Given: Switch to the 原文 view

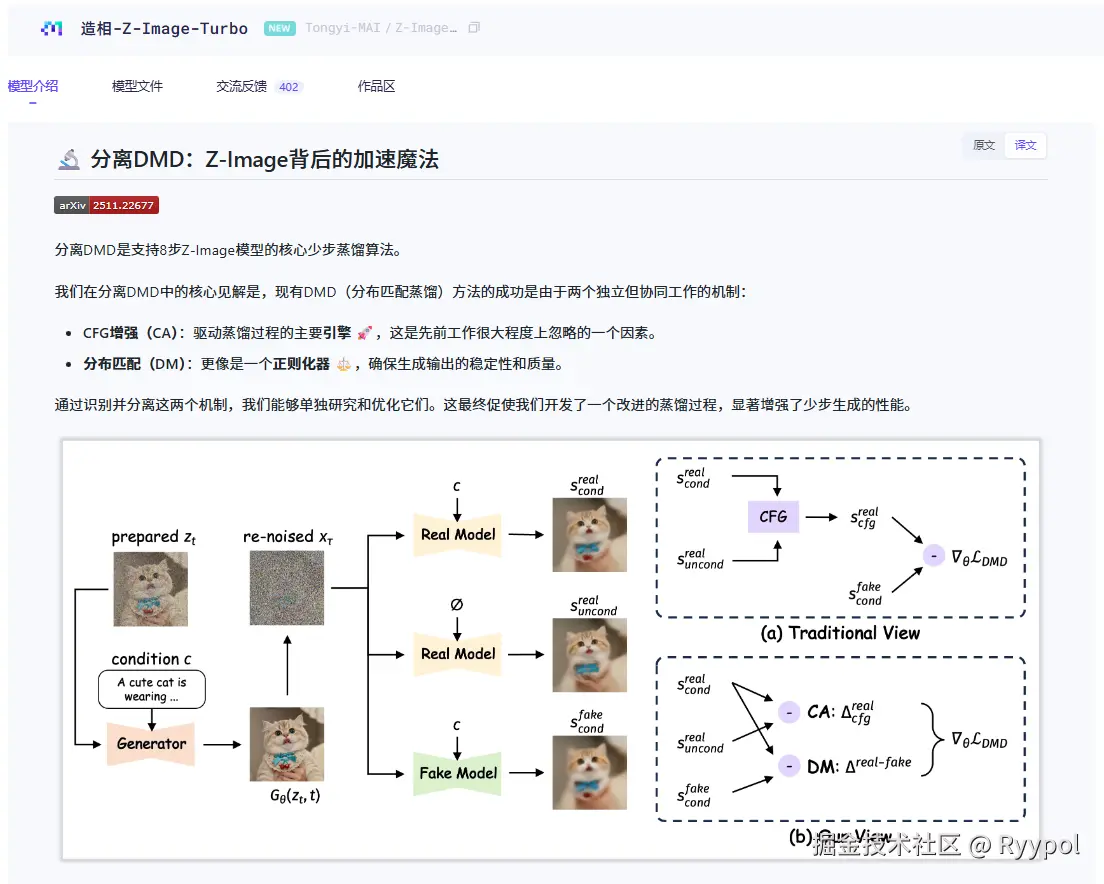Looking at the screenshot, I should click(982, 145).
